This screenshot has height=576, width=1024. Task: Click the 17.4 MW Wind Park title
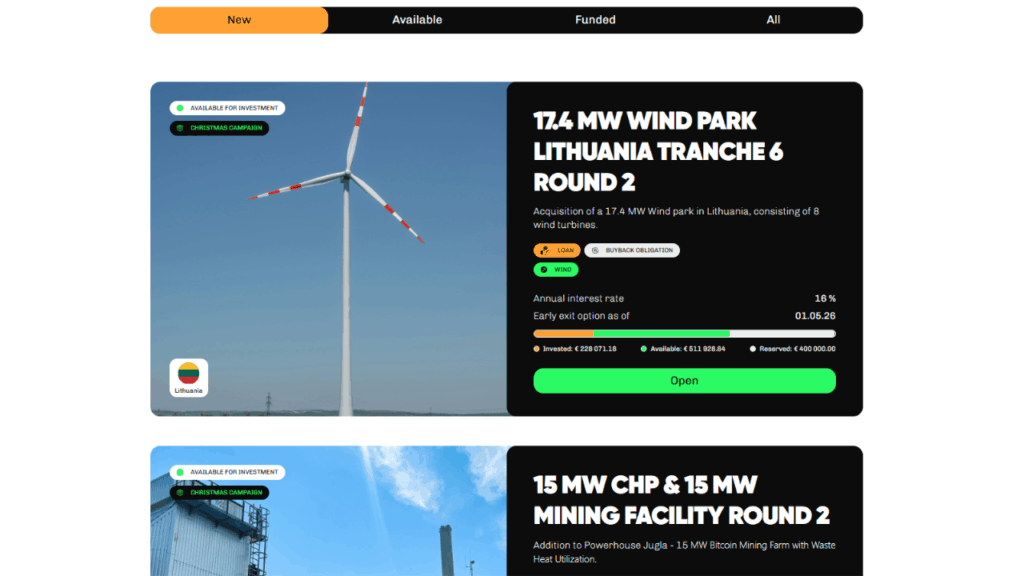pos(658,151)
